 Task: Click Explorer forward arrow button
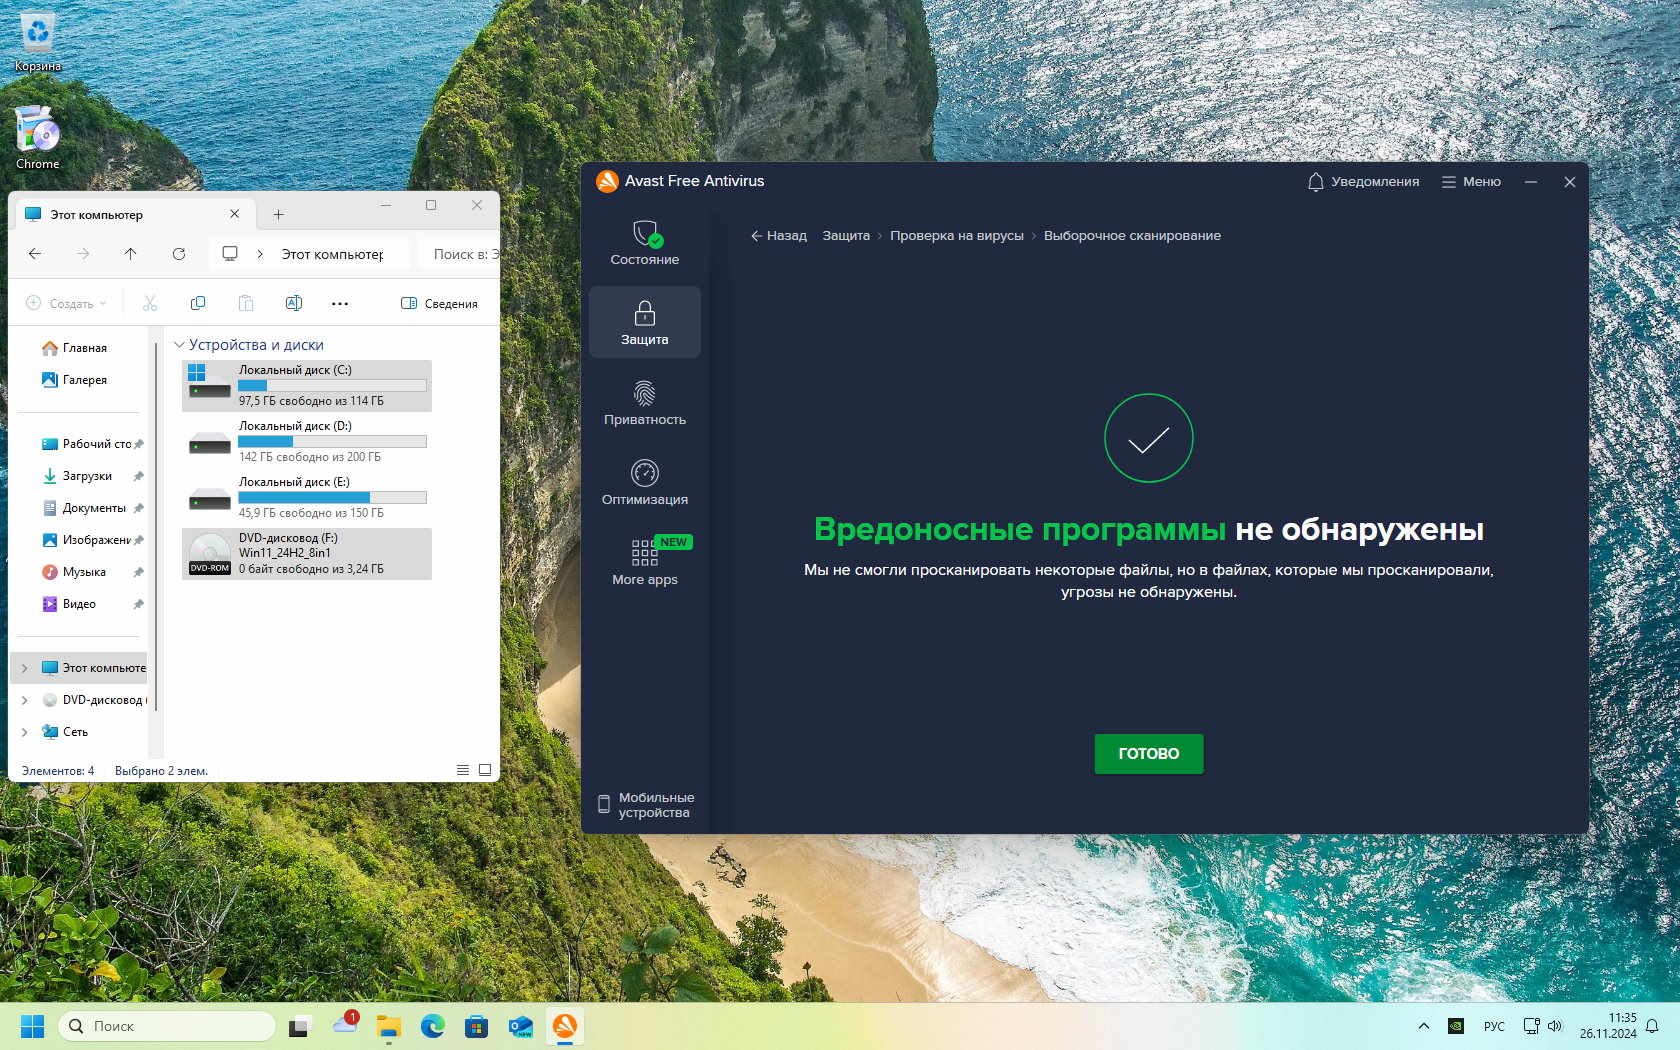[x=83, y=254]
